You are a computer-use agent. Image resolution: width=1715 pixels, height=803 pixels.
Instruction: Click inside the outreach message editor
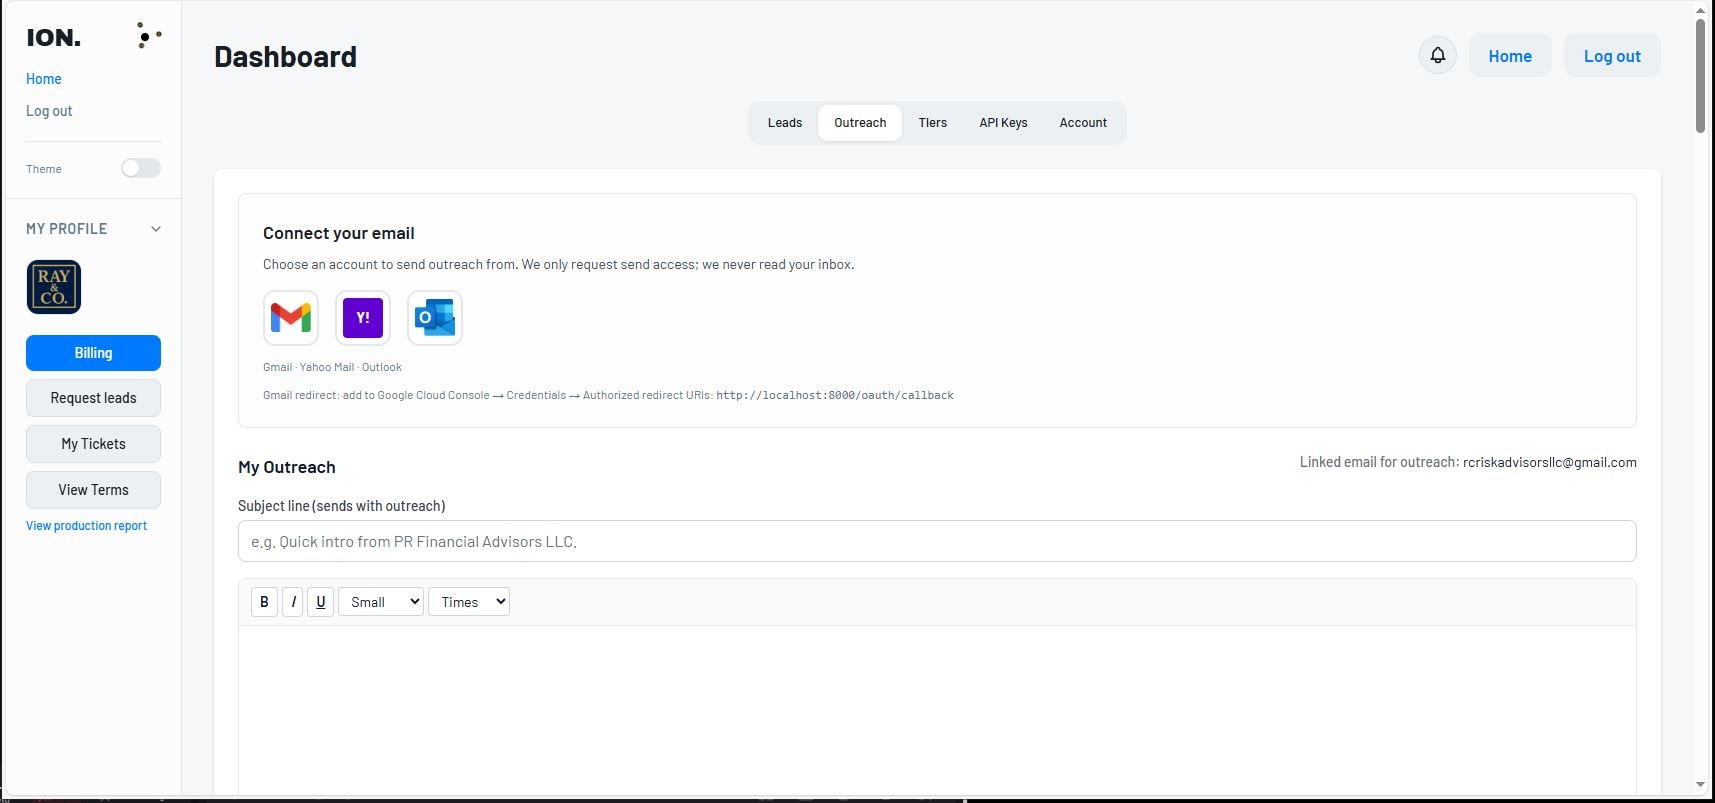[937, 710]
